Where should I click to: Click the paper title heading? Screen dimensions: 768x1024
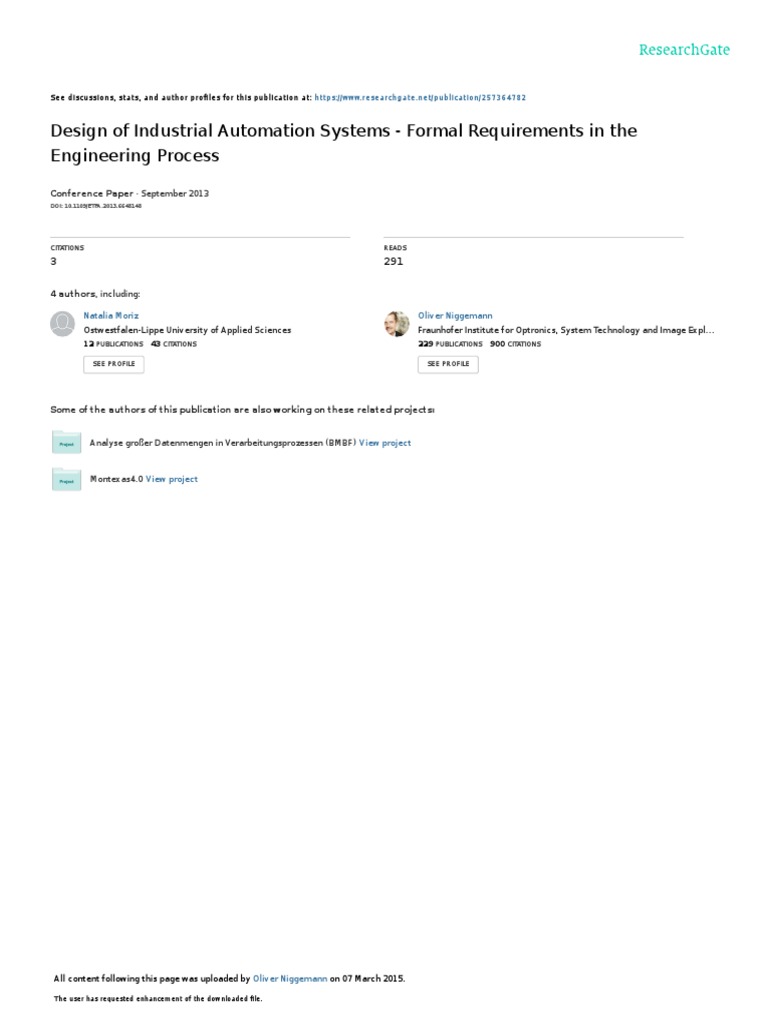point(343,142)
